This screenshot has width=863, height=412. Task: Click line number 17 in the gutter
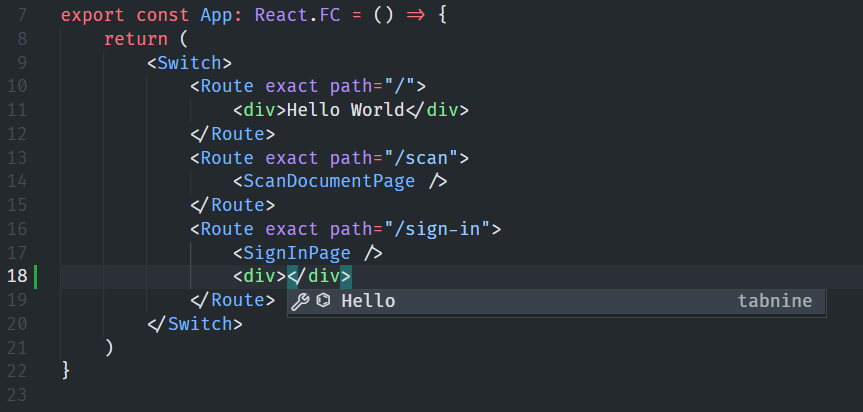[17, 253]
